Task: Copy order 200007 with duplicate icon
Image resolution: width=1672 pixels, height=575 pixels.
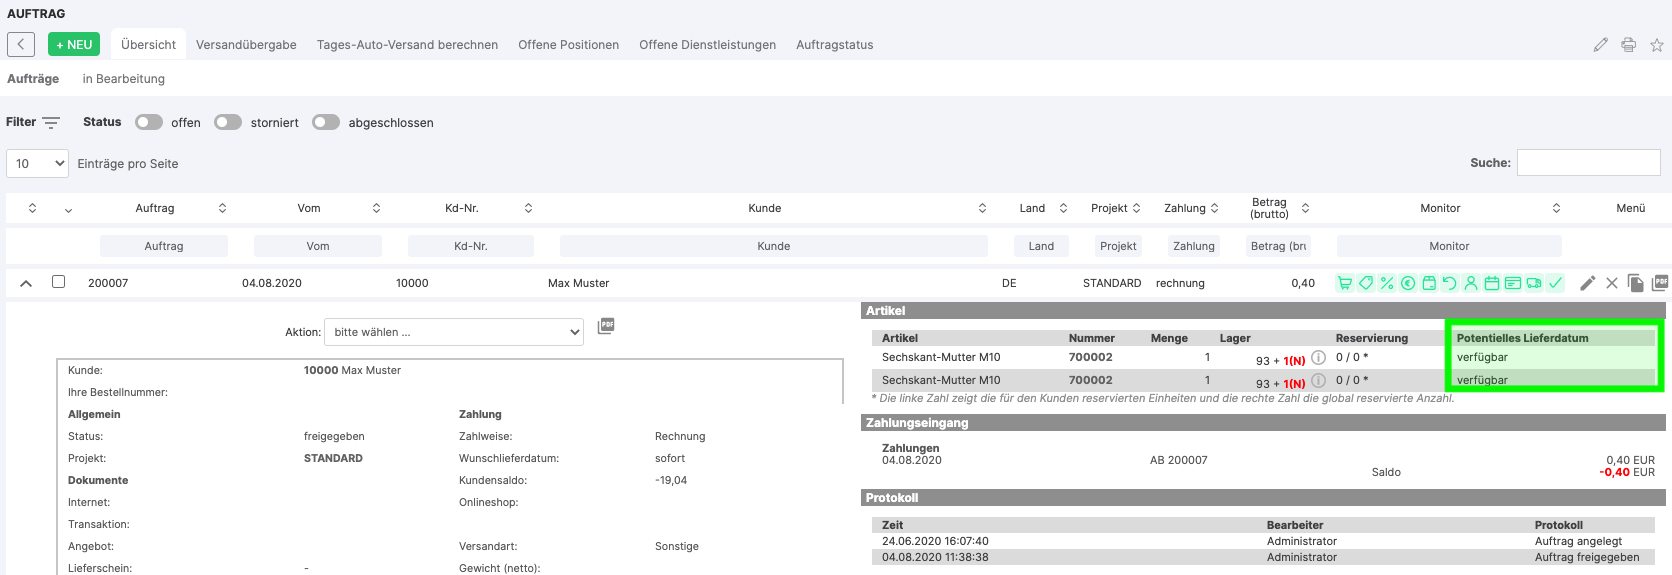Action: coord(1636,283)
